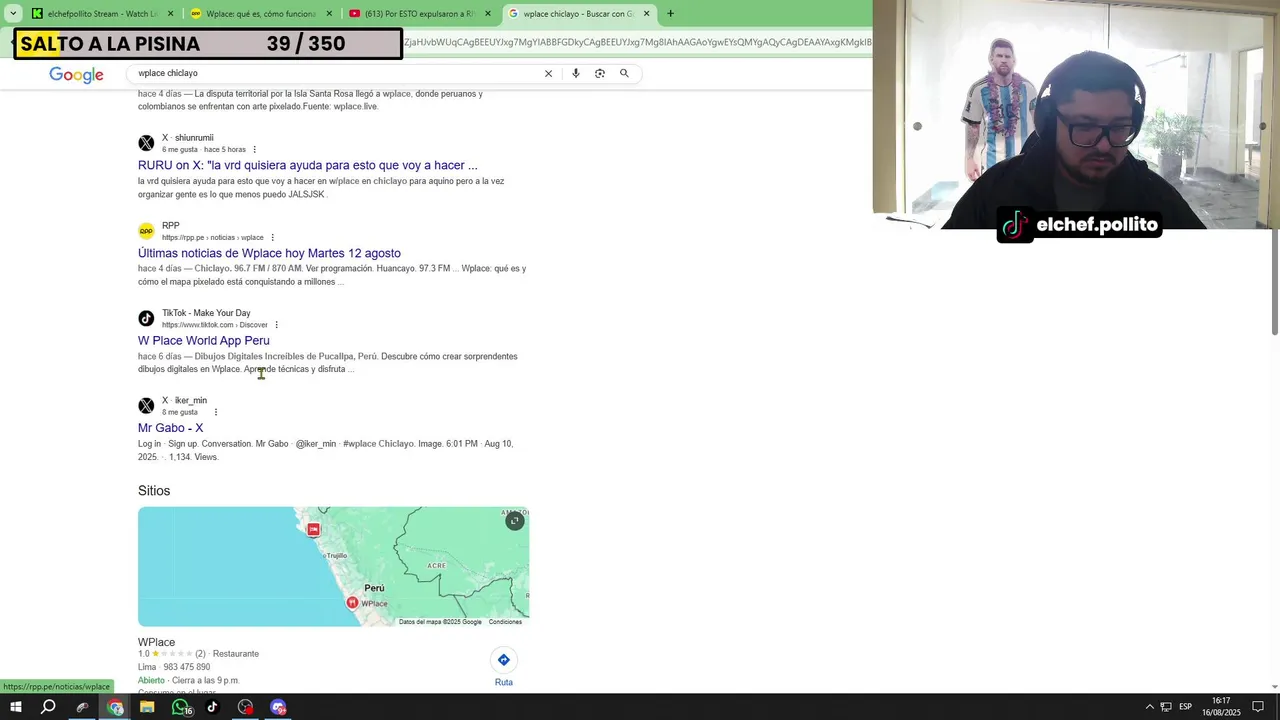This screenshot has width=1280, height=720.
Task: Open Windows taskbar search
Action: [x=48, y=707]
